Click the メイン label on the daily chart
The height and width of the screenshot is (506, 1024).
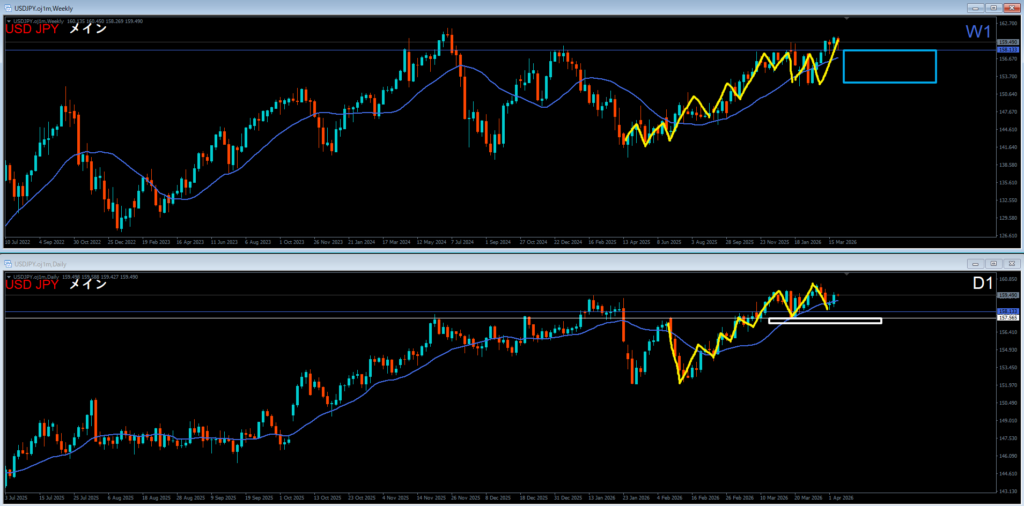pyautogui.click(x=88, y=285)
